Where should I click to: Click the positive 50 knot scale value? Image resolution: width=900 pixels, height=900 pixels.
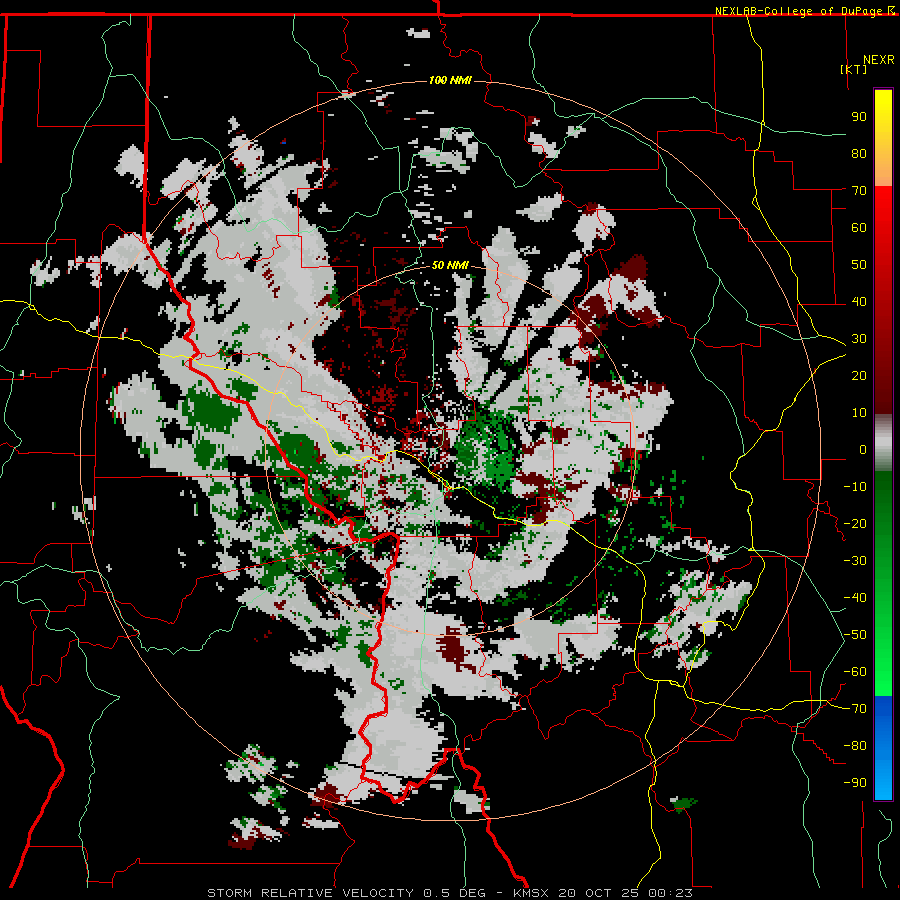coord(859,265)
